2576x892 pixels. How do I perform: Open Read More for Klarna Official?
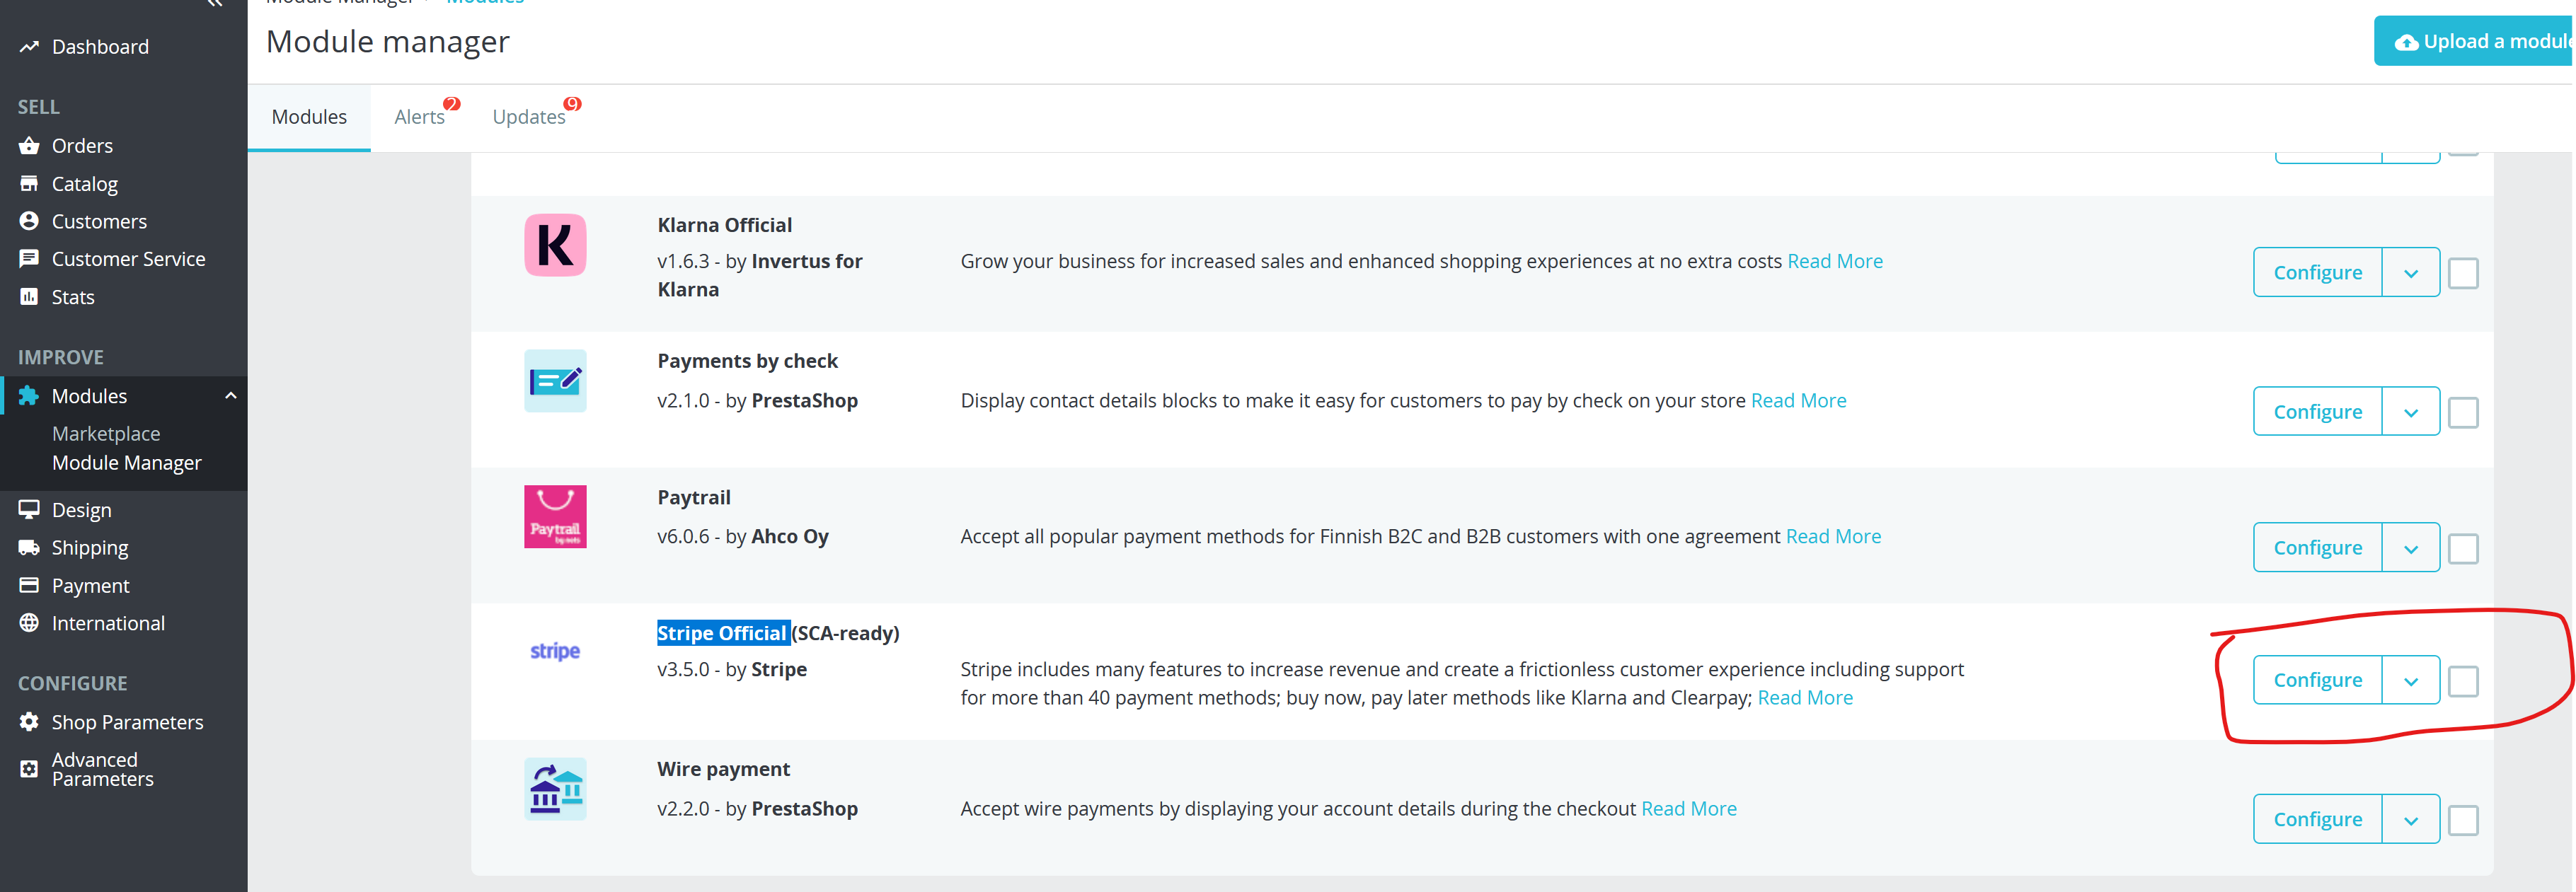[1835, 261]
